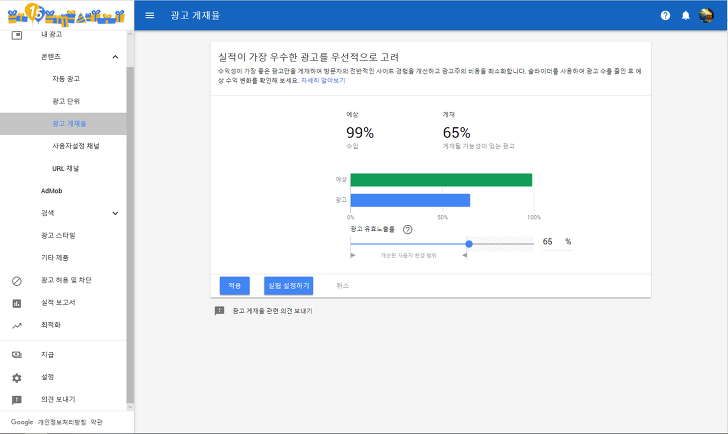Click the bar chart icon beside 실적 보고서
The width and height of the screenshot is (728, 434).
17,303
